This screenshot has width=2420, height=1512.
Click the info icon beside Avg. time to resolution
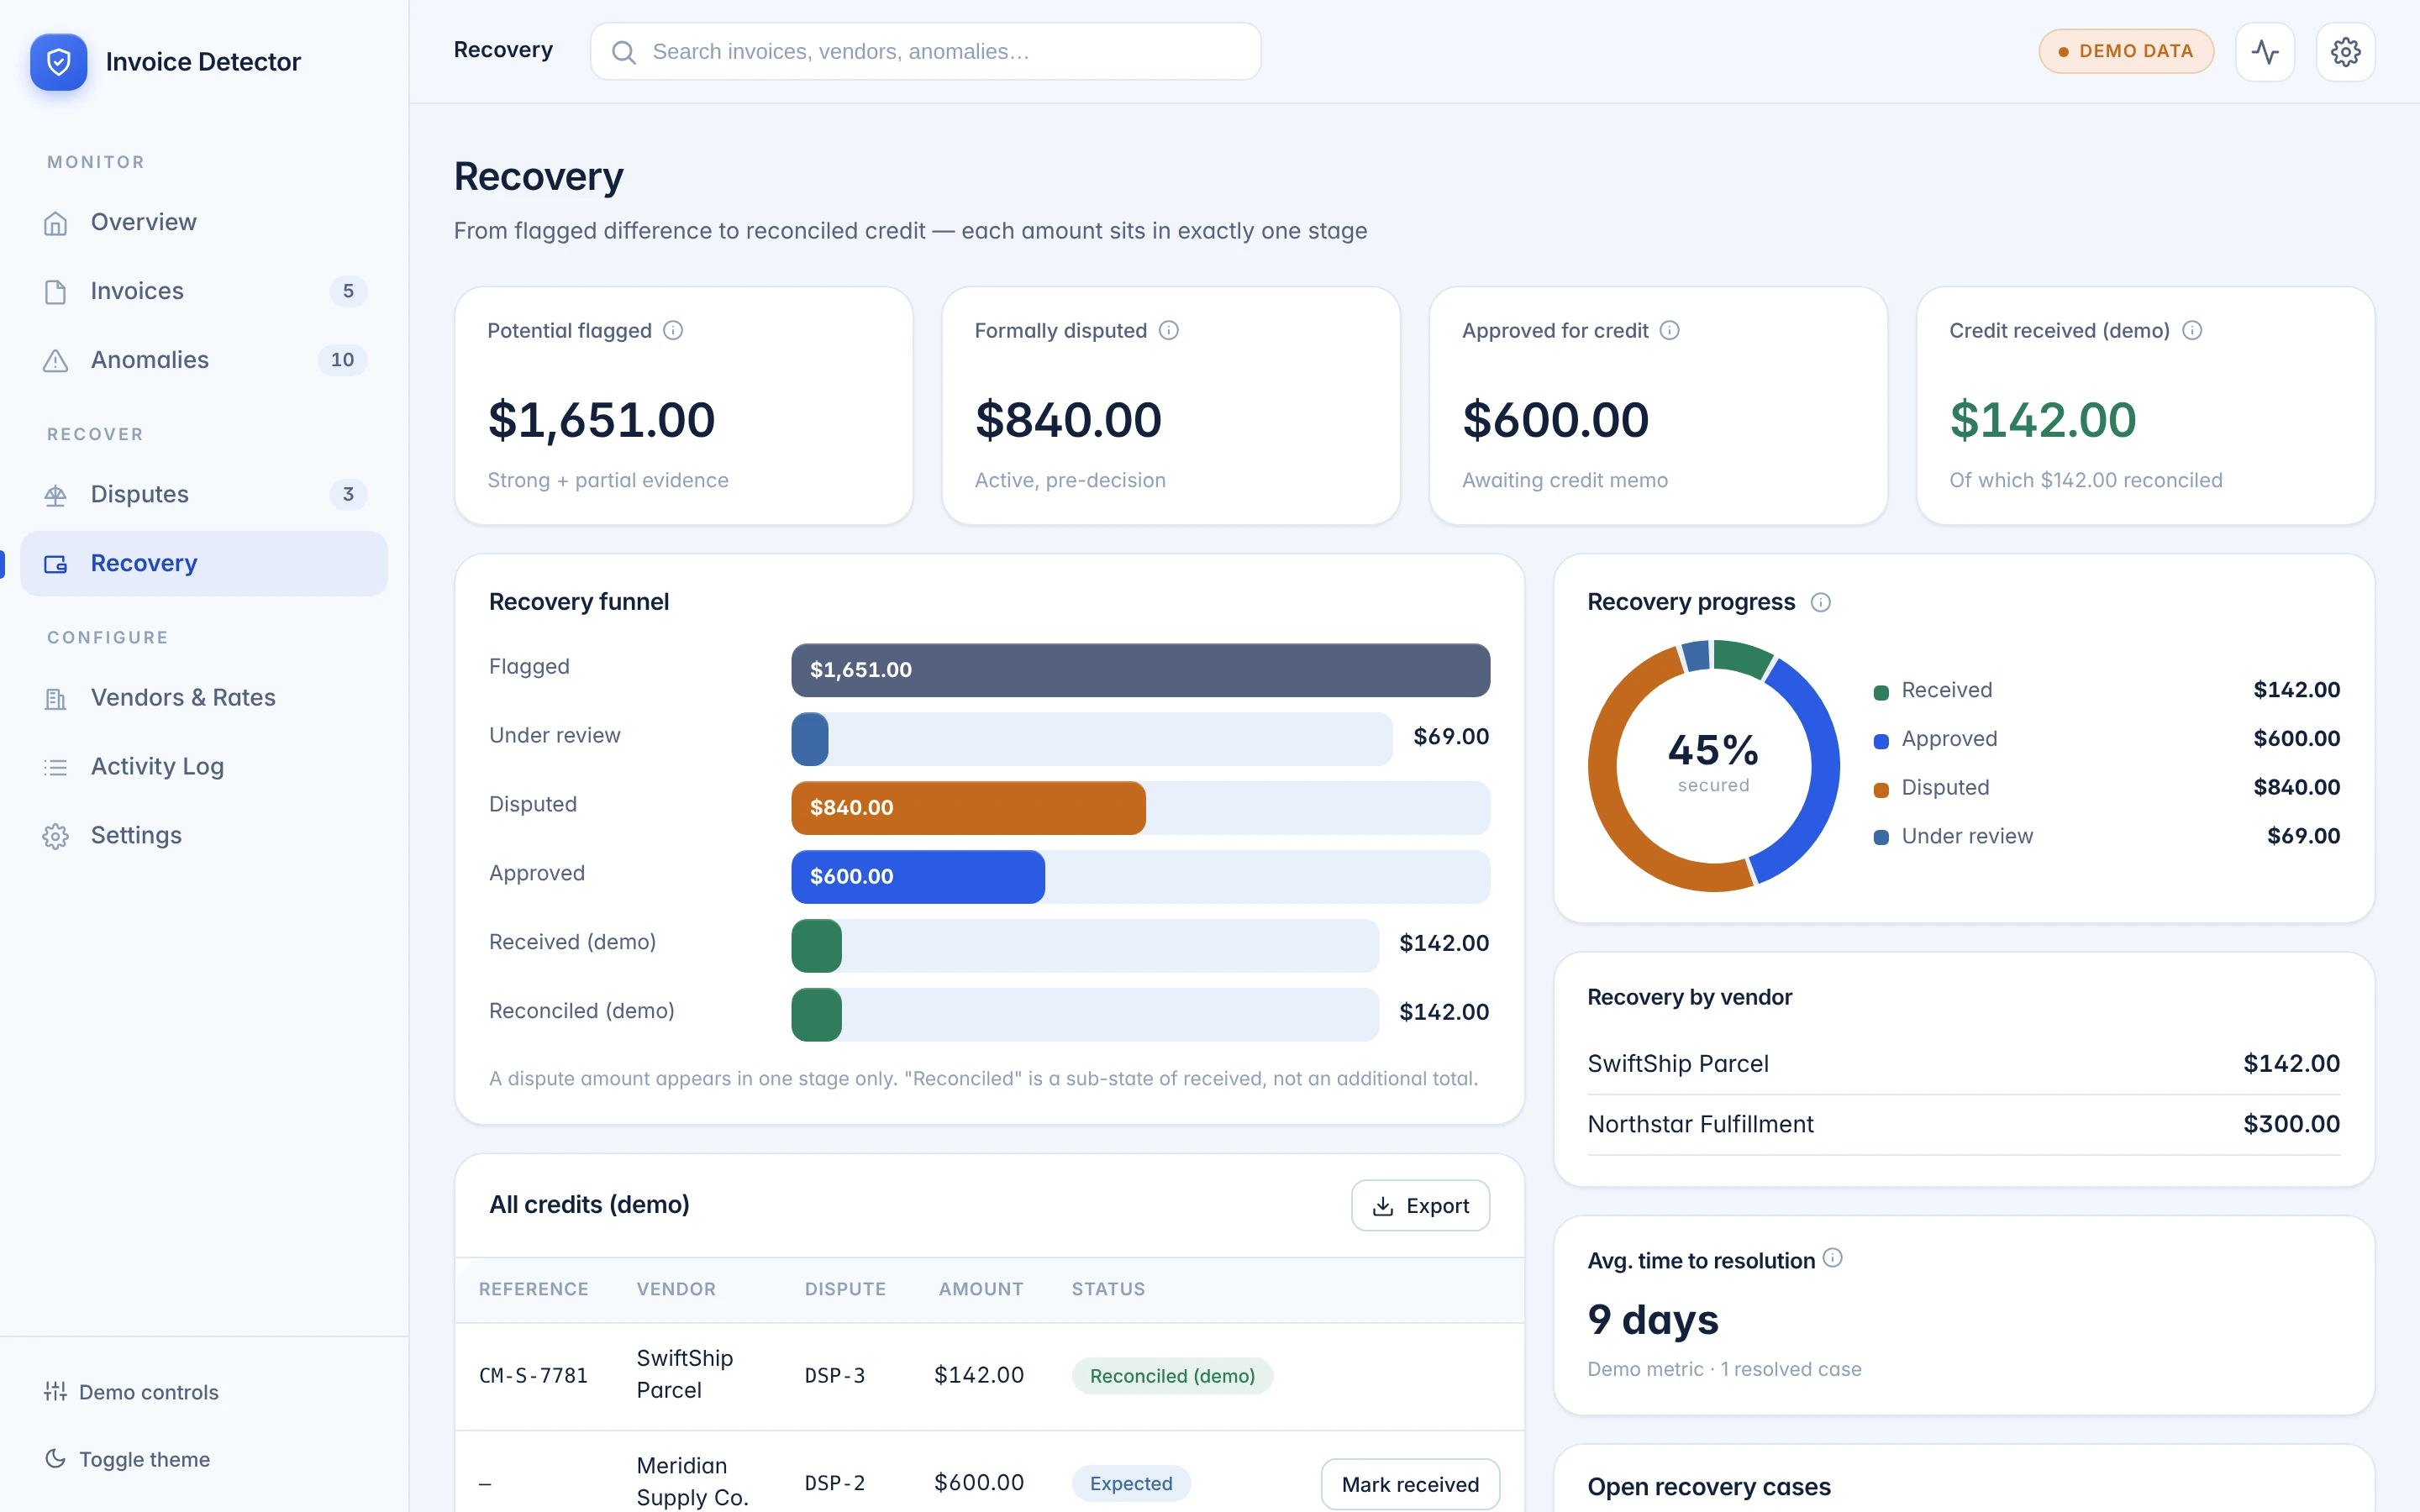point(1832,1258)
